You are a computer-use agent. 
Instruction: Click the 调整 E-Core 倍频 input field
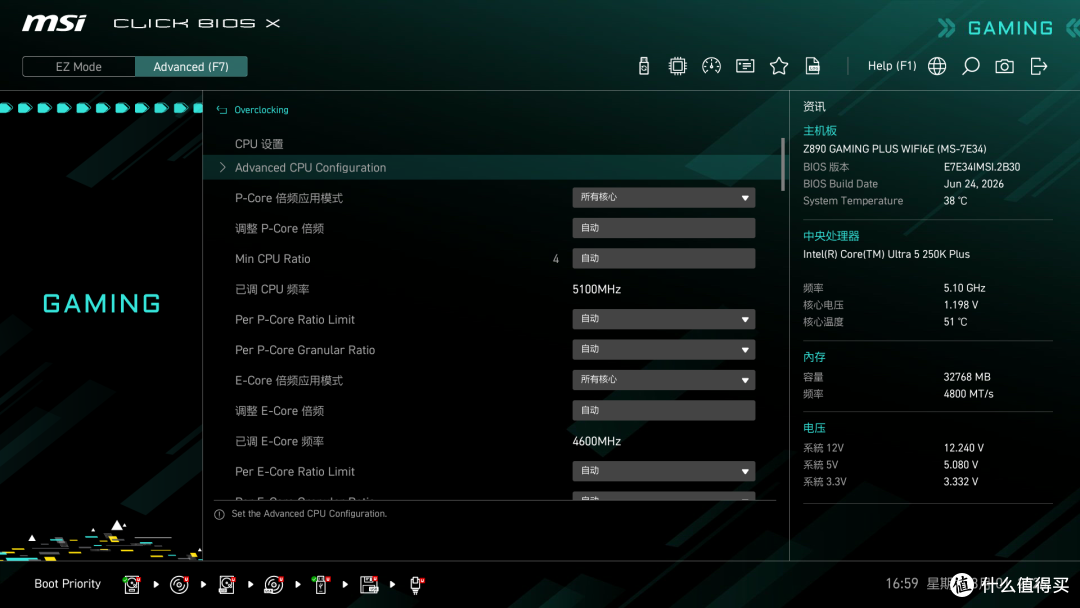[663, 410]
